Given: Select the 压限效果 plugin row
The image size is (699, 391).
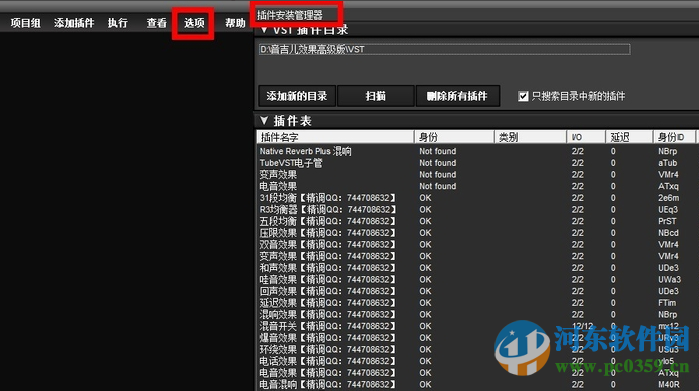Looking at the screenshot, I should point(477,233).
